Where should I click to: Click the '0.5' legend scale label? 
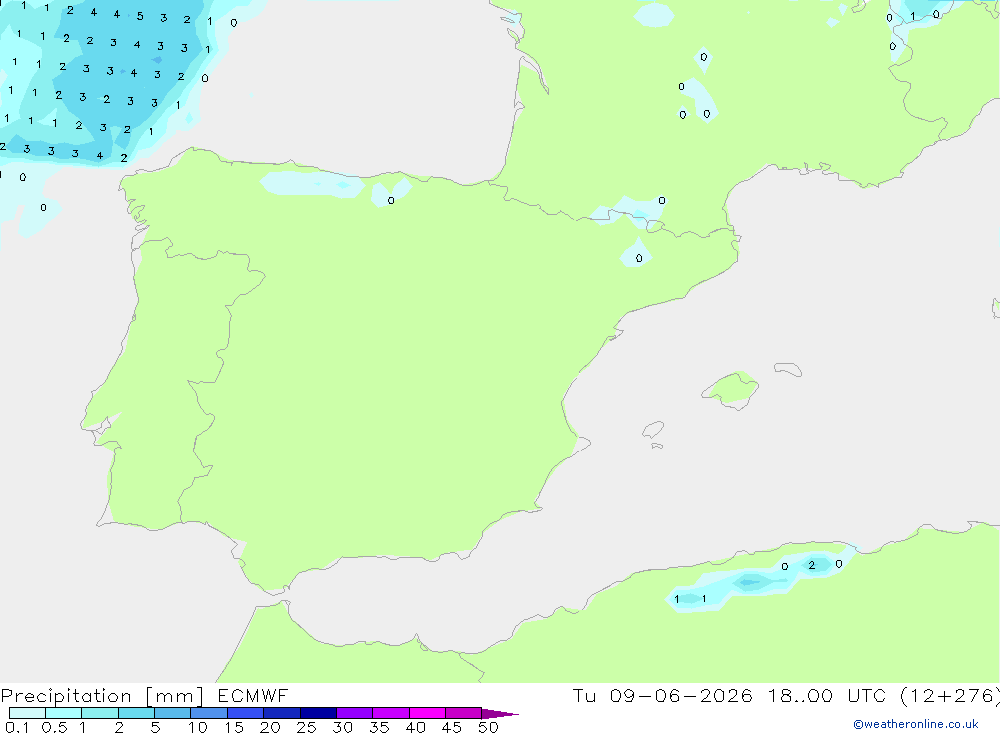[x=54, y=727]
